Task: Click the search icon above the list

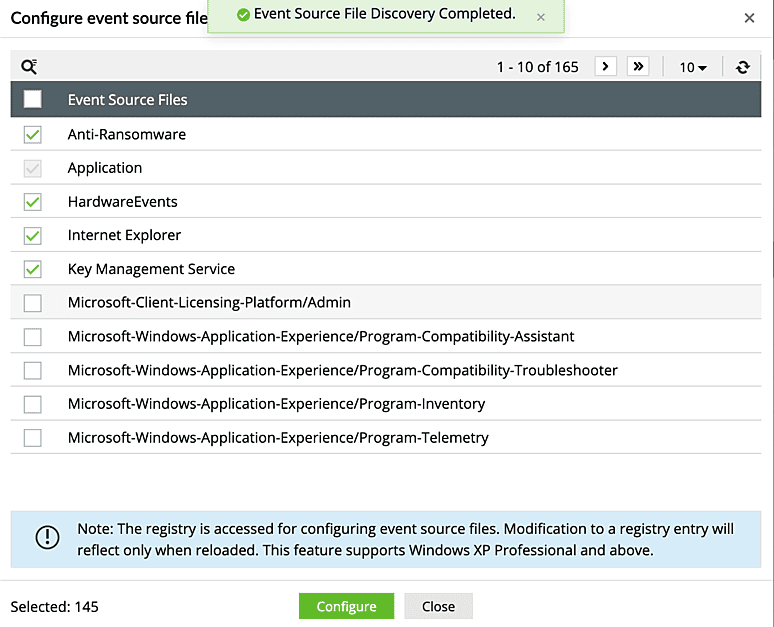Action: point(29,67)
